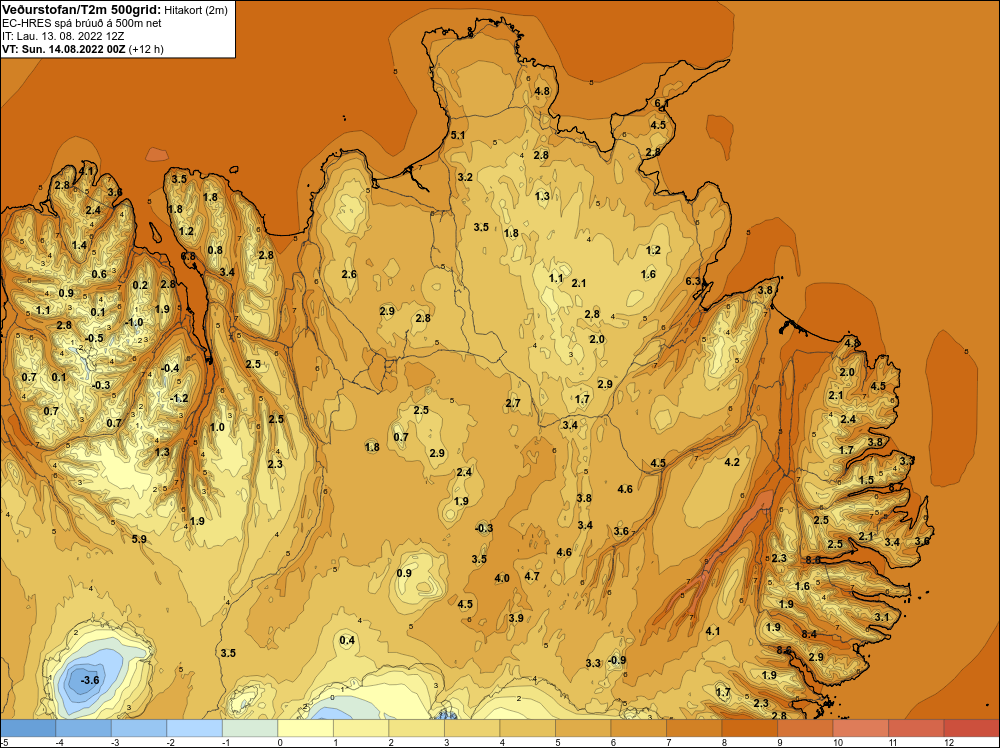Click the -1.2 temperature reading
1000x748 pixels.
tap(179, 398)
